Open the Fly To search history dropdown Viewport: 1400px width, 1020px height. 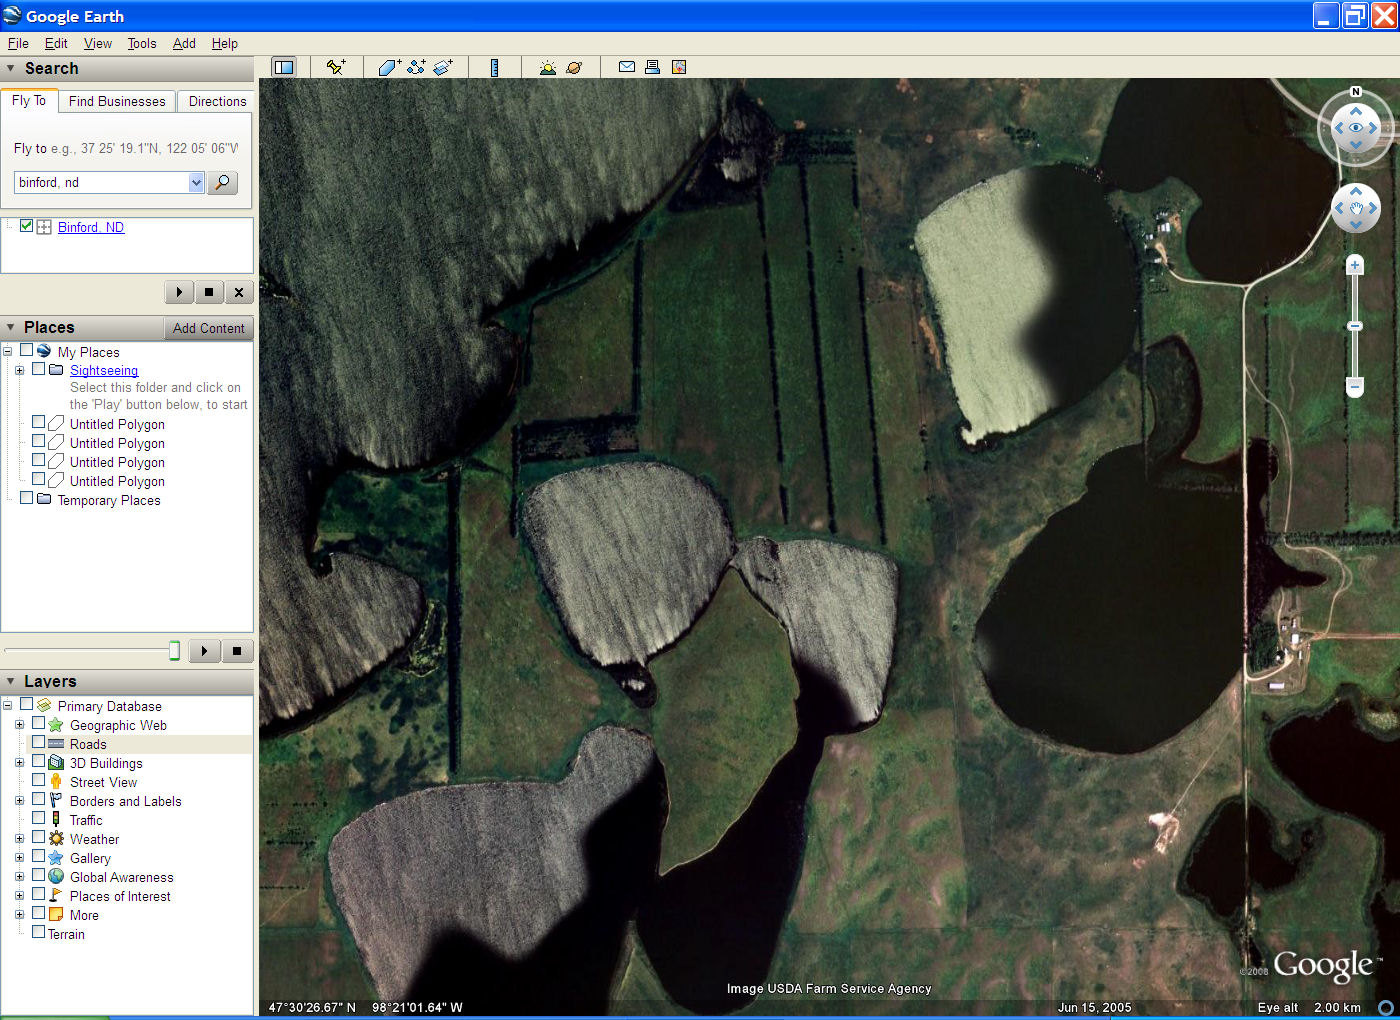196,182
